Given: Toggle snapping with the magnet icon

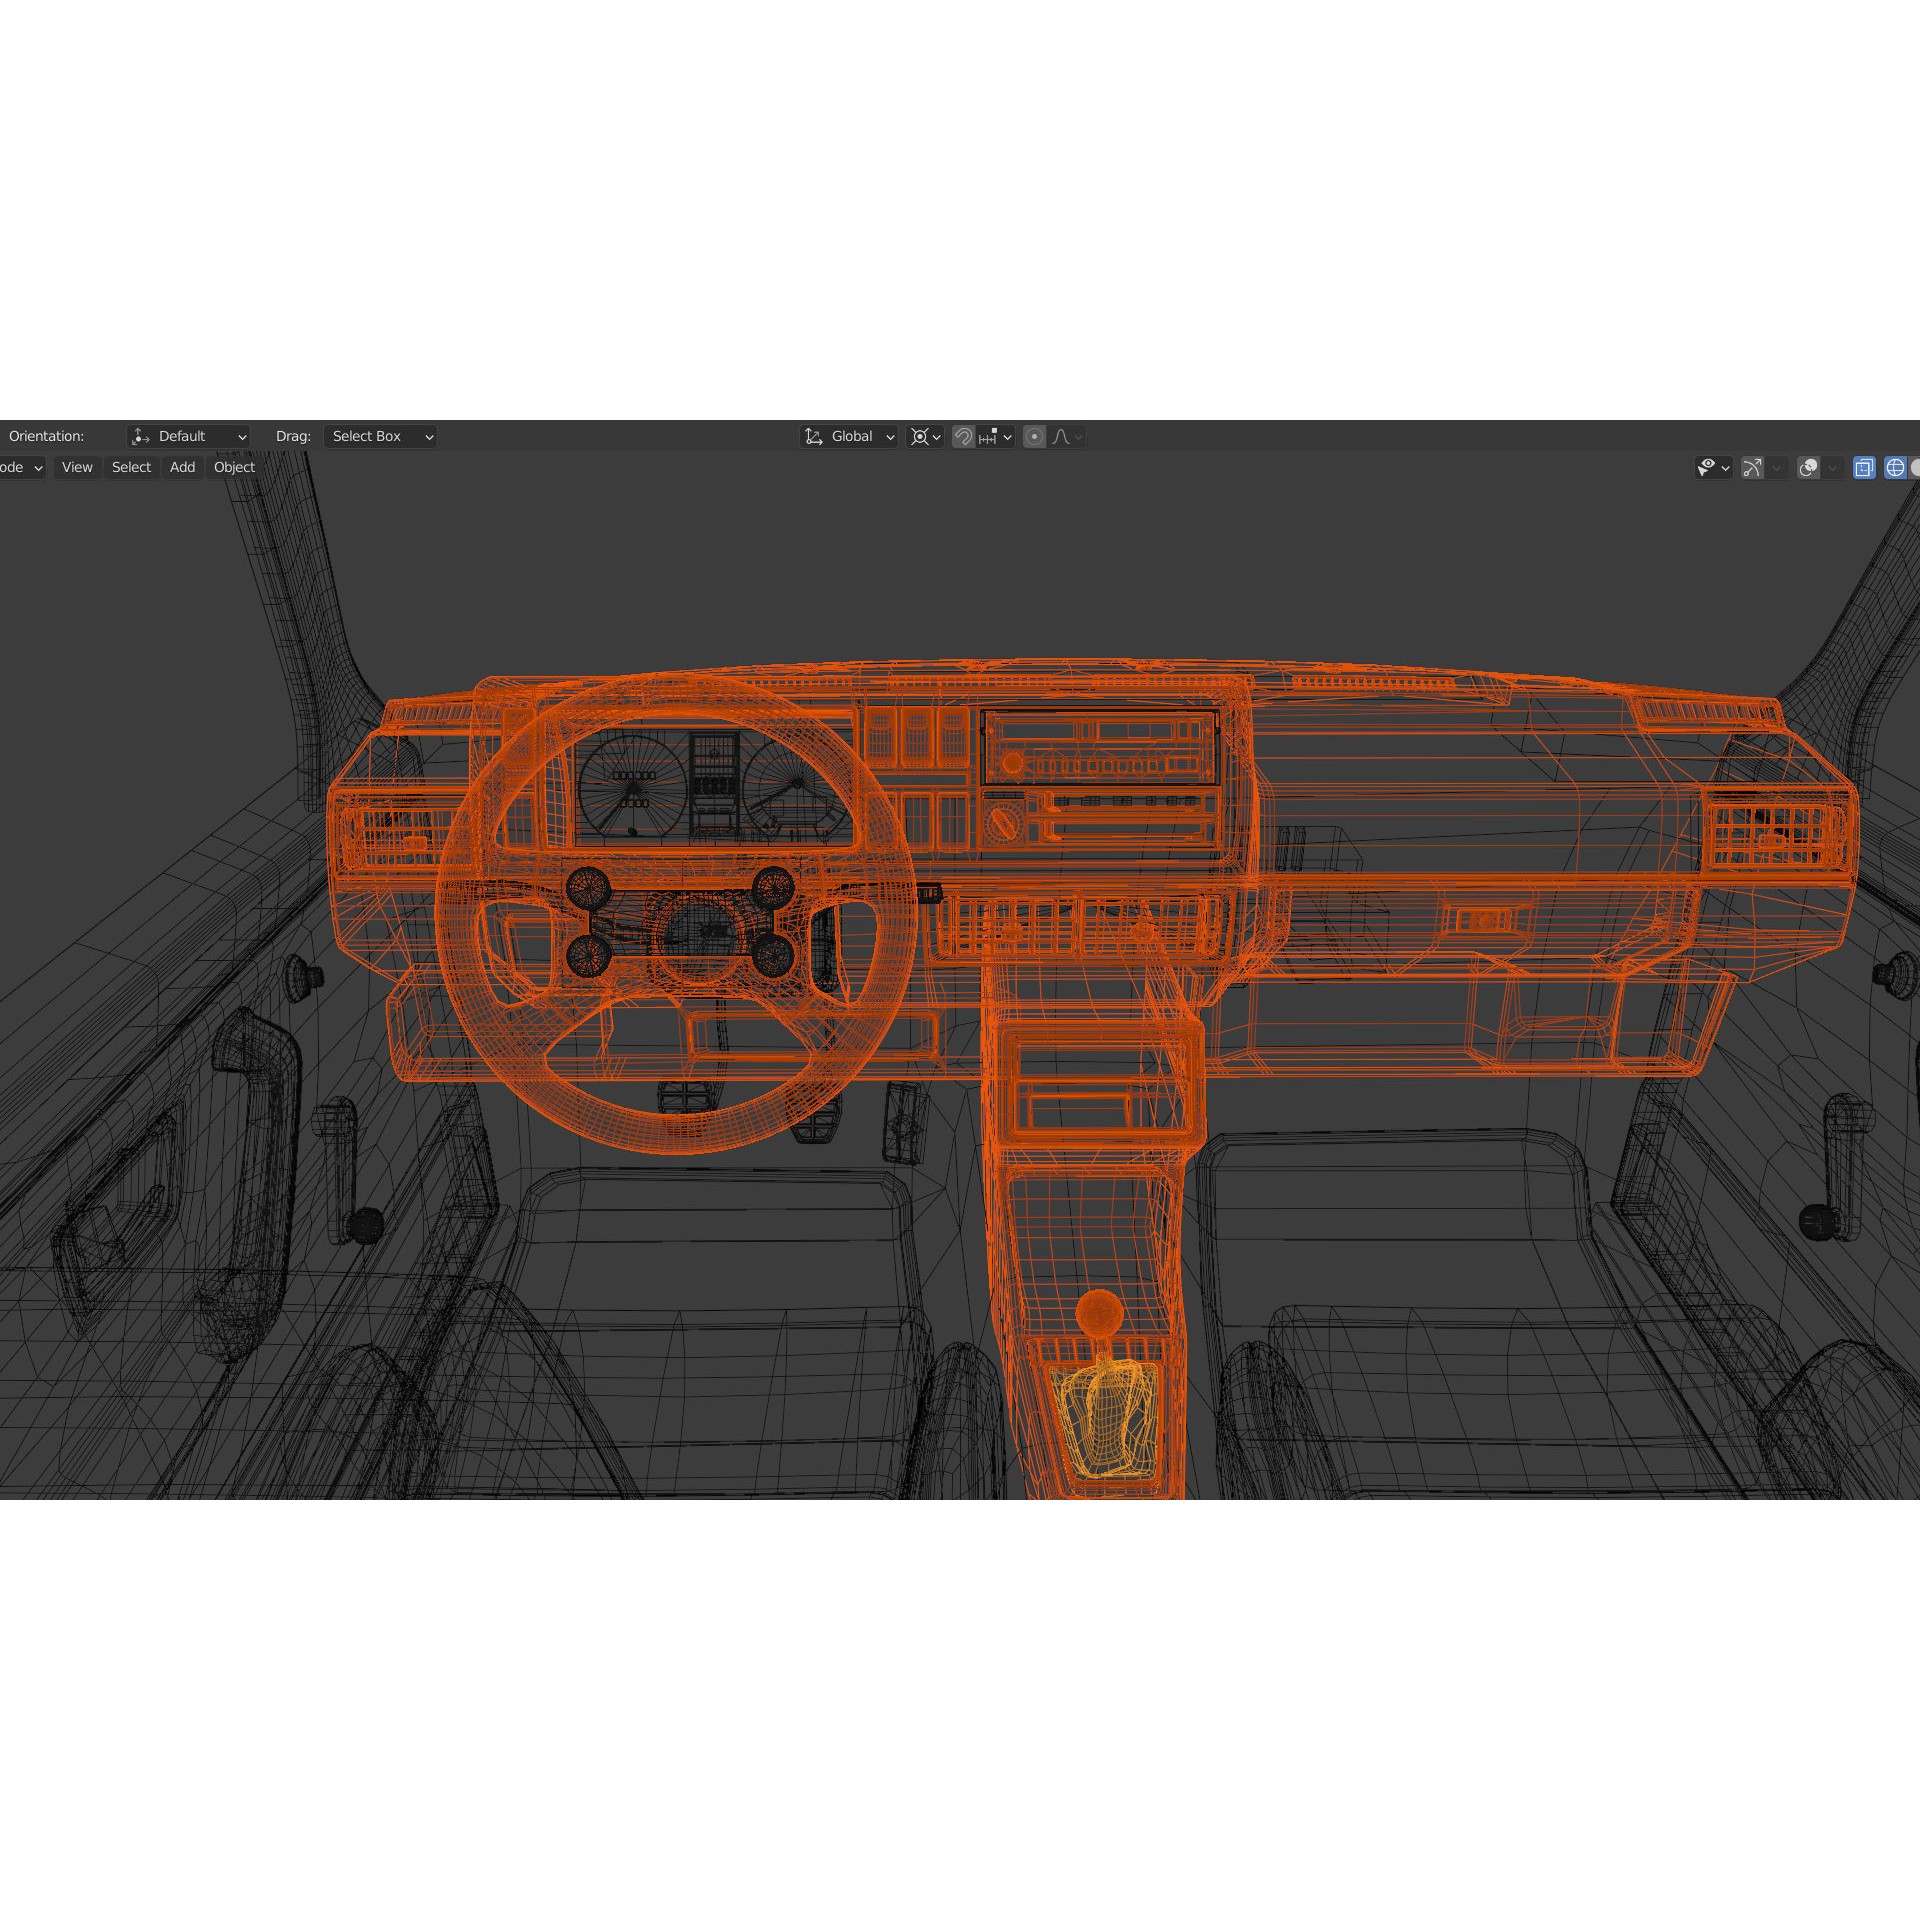Looking at the screenshot, I should click(965, 438).
